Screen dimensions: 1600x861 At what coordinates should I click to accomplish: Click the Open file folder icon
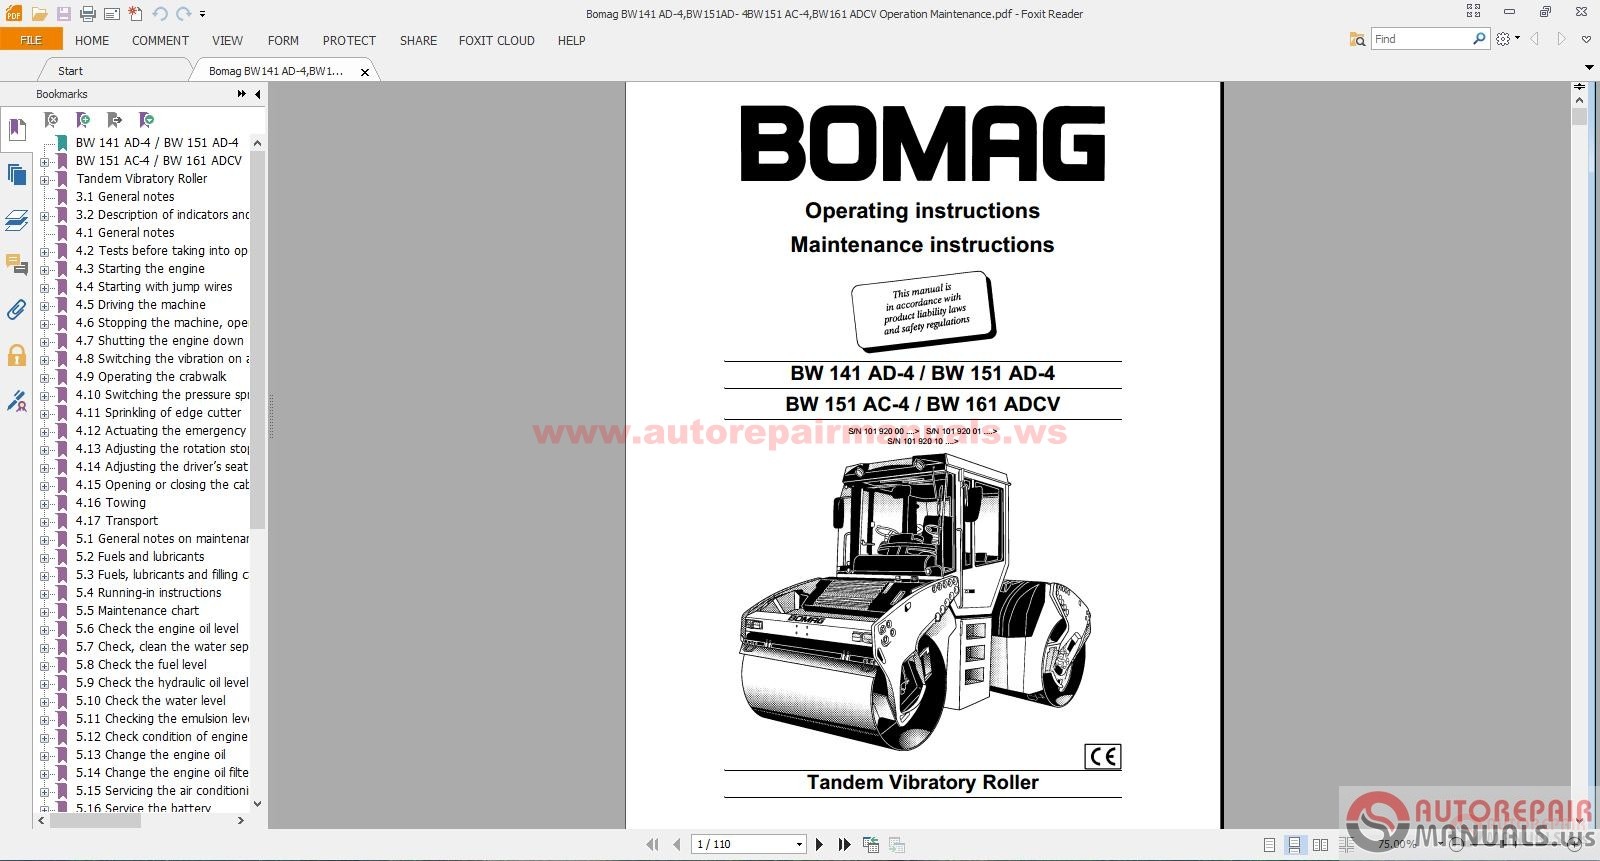39,14
